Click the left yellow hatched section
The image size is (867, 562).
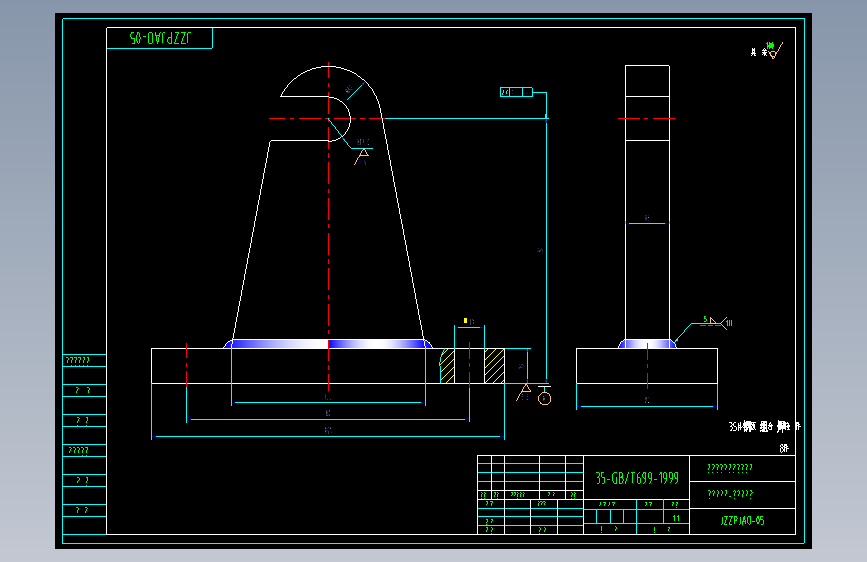(x=447, y=366)
